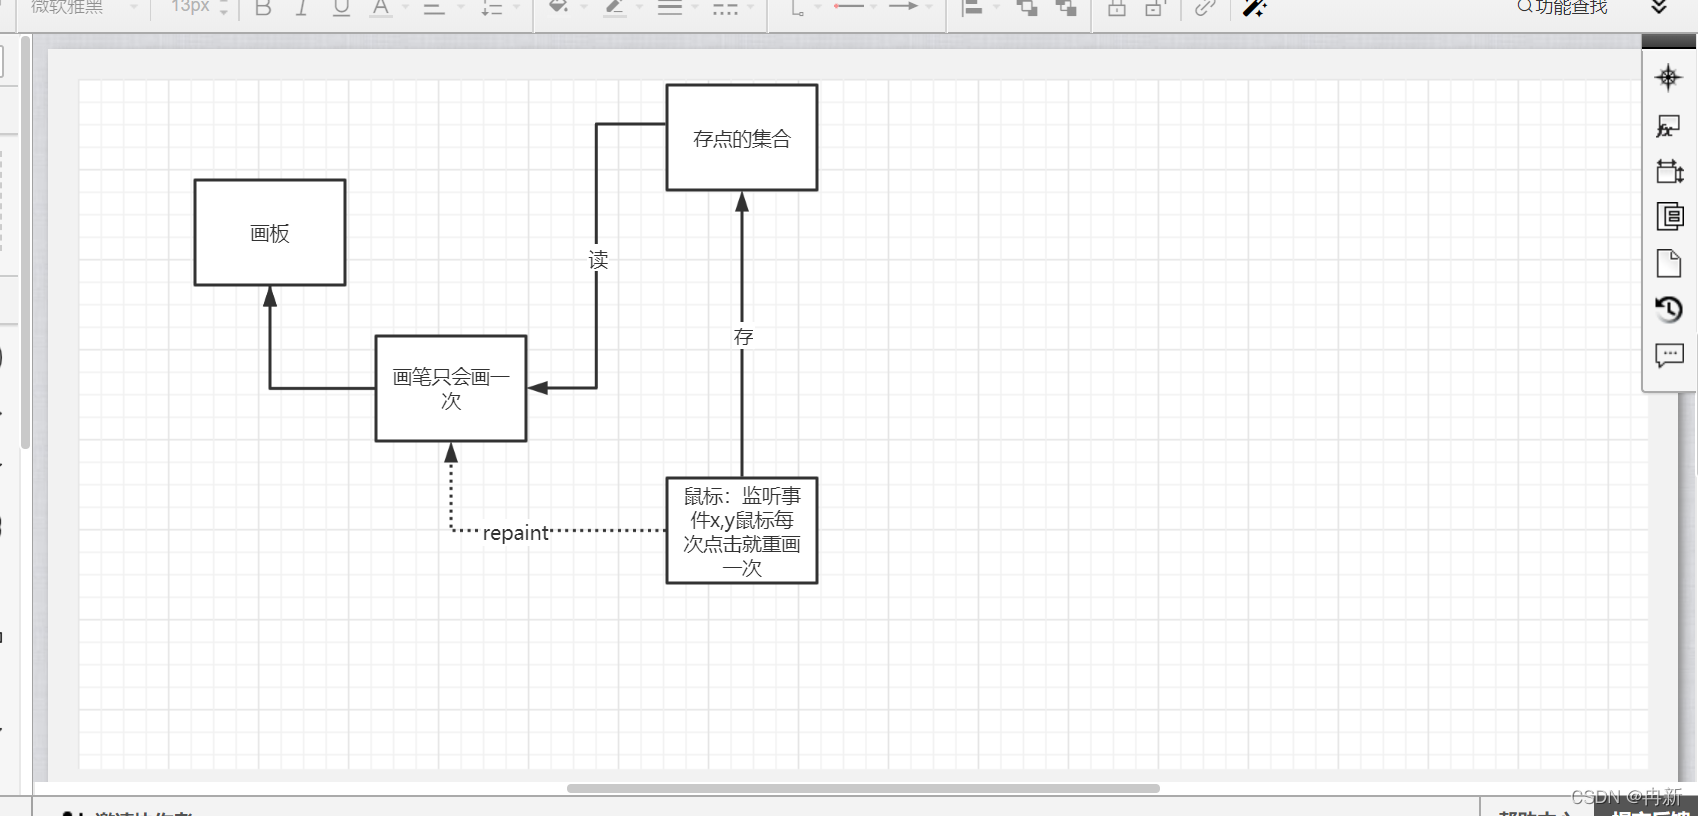The height and width of the screenshot is (816, 1698).
Task: Open dashed line style options
Action: [x=726, y=8]
